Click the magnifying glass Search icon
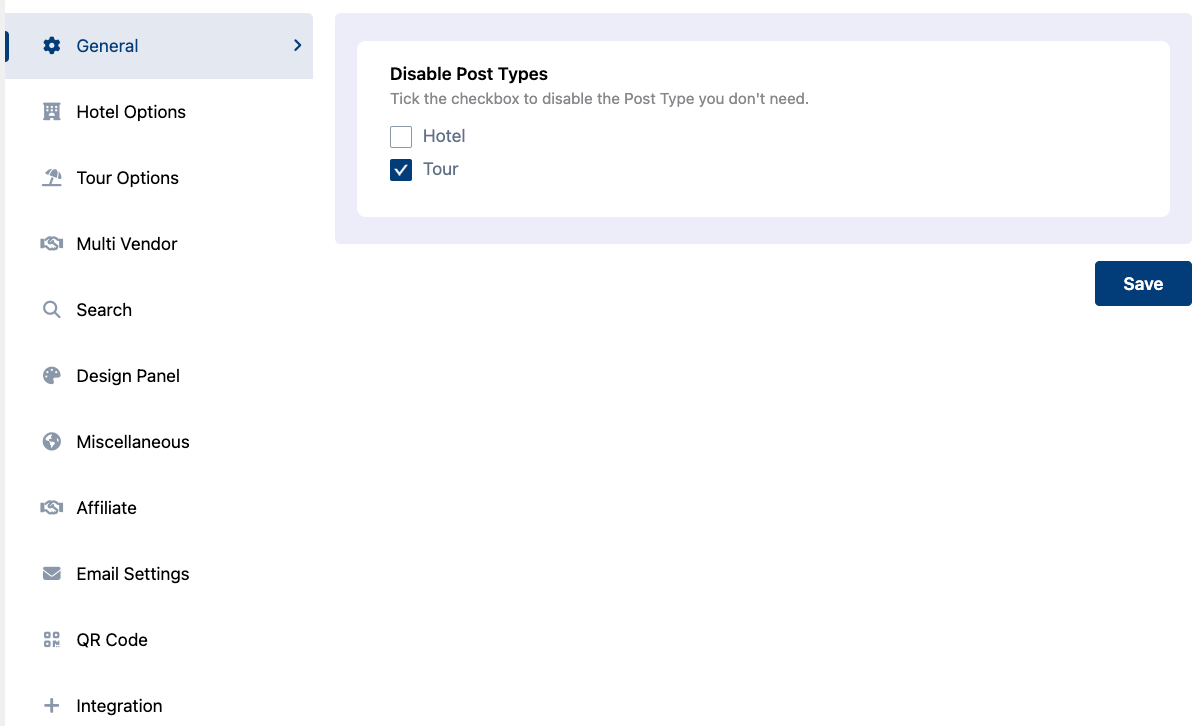The image size is (1204, 726). (x=52, y=310)
